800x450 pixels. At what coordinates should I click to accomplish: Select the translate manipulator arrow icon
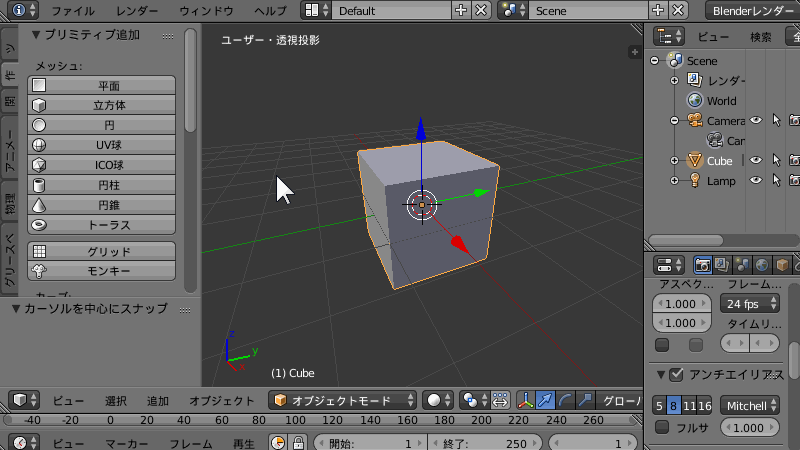coord(546,400)
